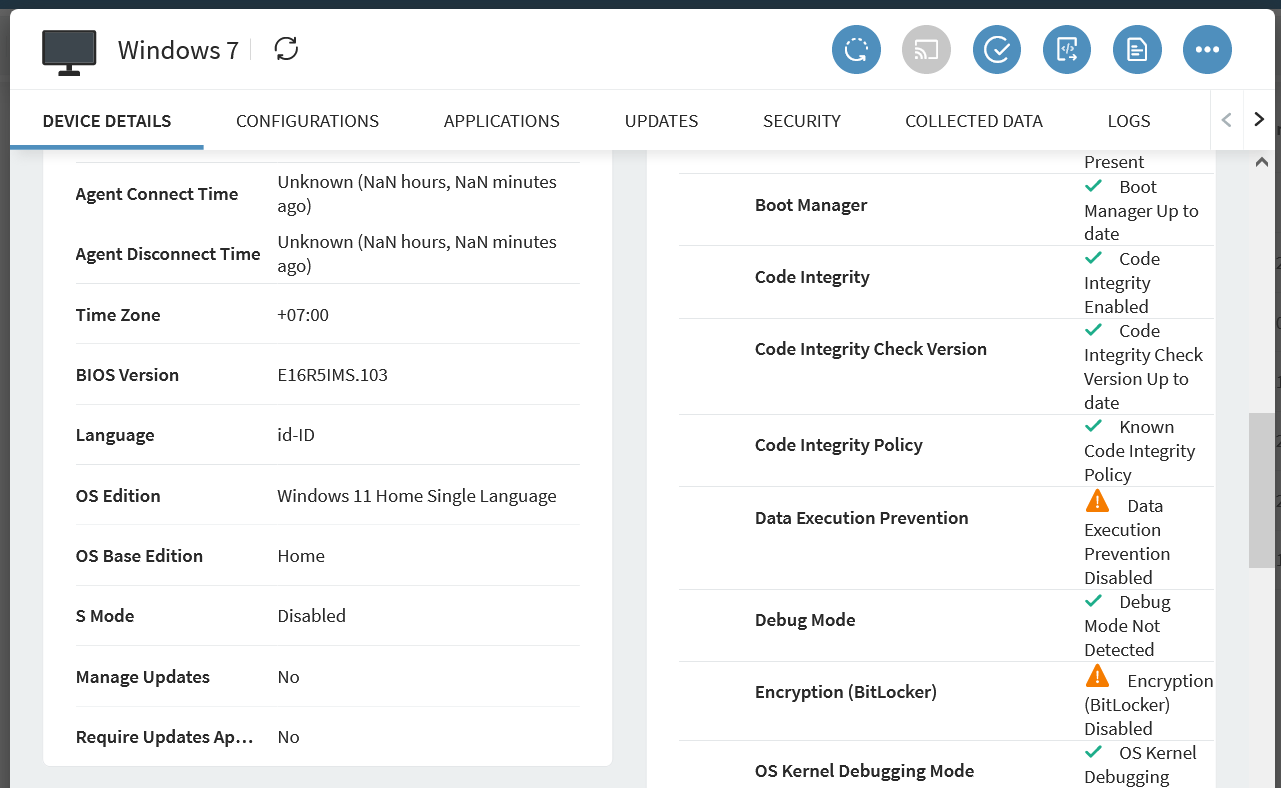
Task: Click the check-in circle checkmark icon
Action: point(996,50)
